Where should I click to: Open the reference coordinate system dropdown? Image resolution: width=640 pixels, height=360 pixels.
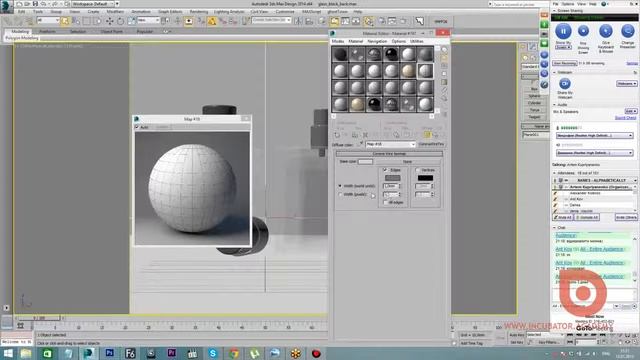(148, 20)
